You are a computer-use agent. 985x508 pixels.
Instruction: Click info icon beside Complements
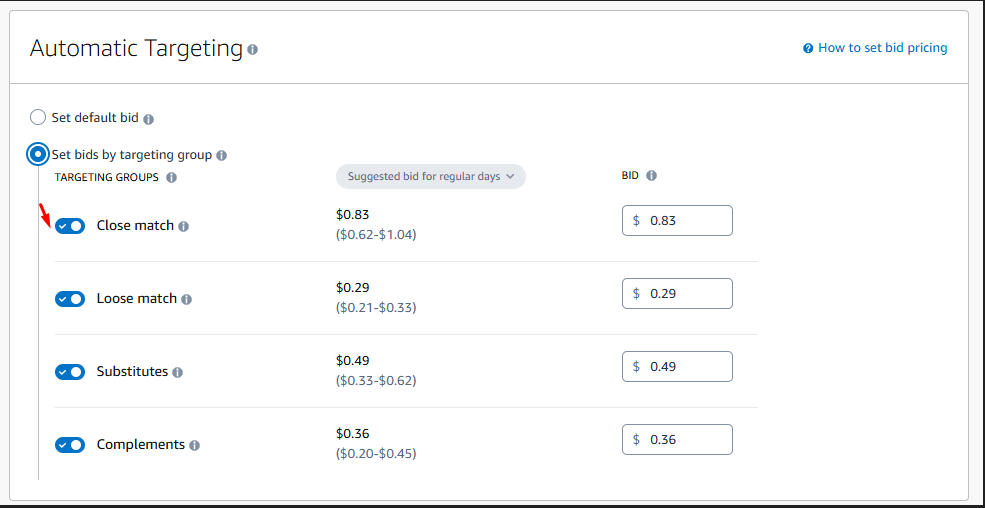tap(194, 446)
